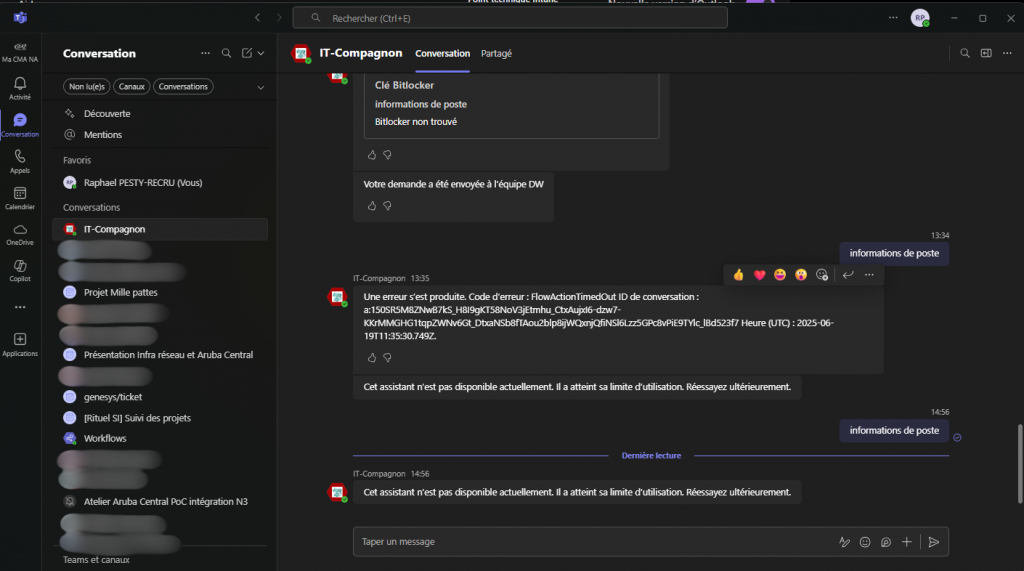Open more reactions picker
1024x571 pixels.
[x=822, y=274]
